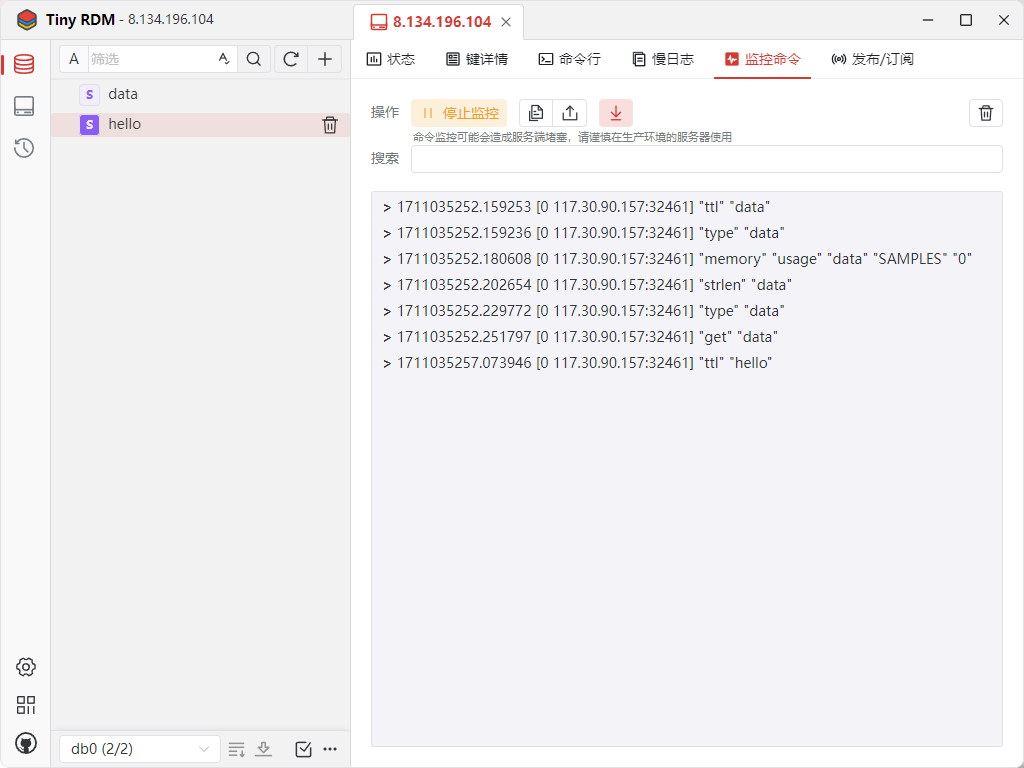Export monitor results with the export icon
1024x768 pixels.
(570, 113)
